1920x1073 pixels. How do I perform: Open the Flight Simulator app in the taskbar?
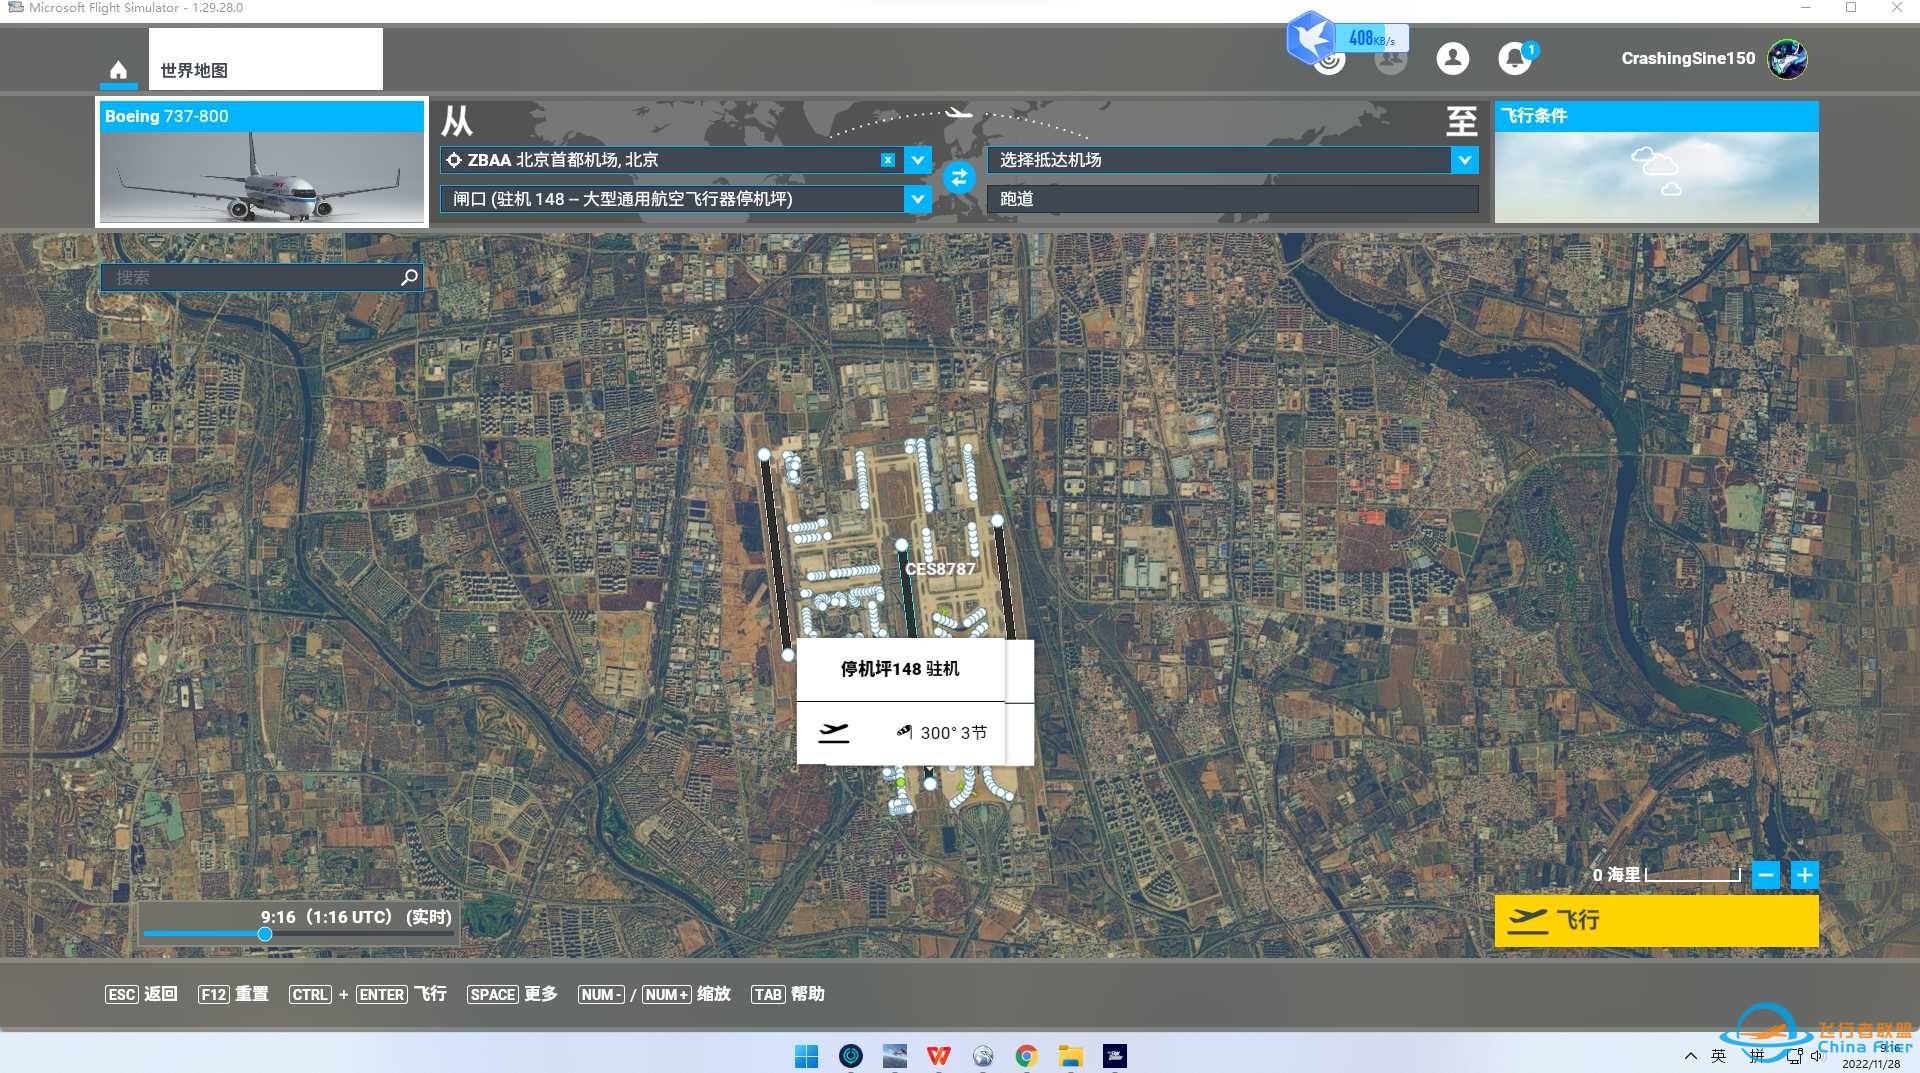pos(894,1056)
